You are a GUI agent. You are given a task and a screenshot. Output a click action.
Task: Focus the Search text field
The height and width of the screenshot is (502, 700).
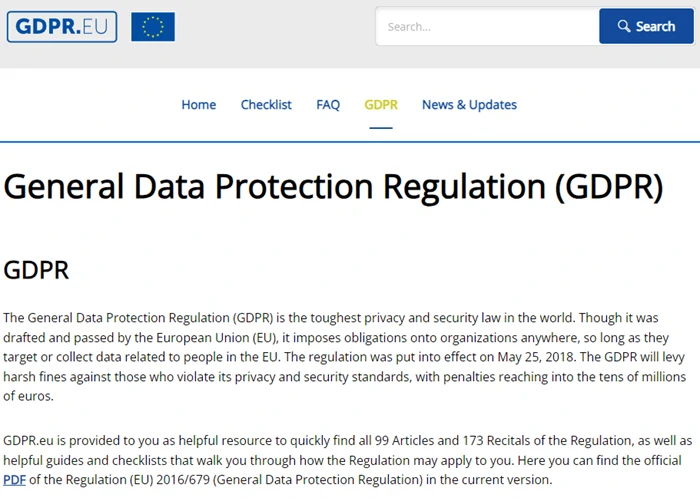(x=487, y=26)
